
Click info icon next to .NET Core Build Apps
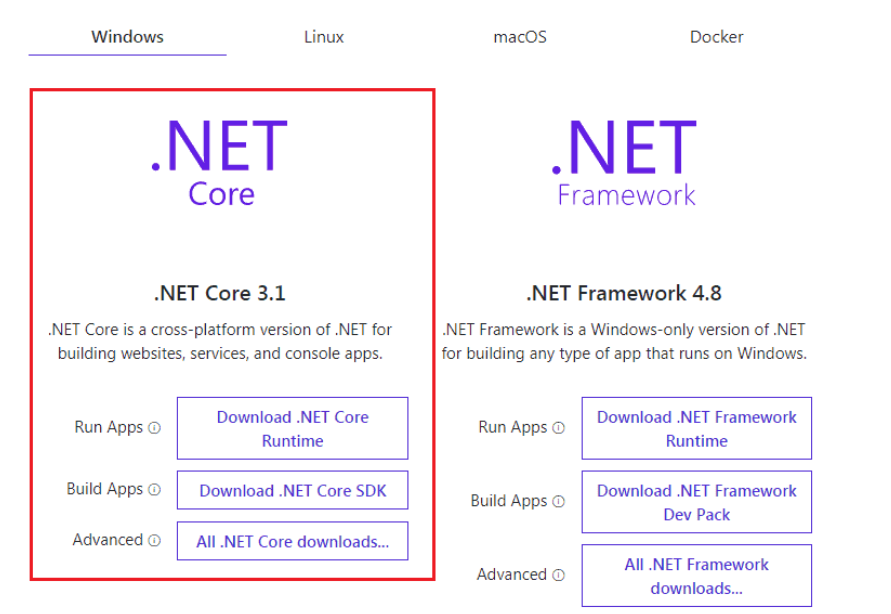(155, 490)
